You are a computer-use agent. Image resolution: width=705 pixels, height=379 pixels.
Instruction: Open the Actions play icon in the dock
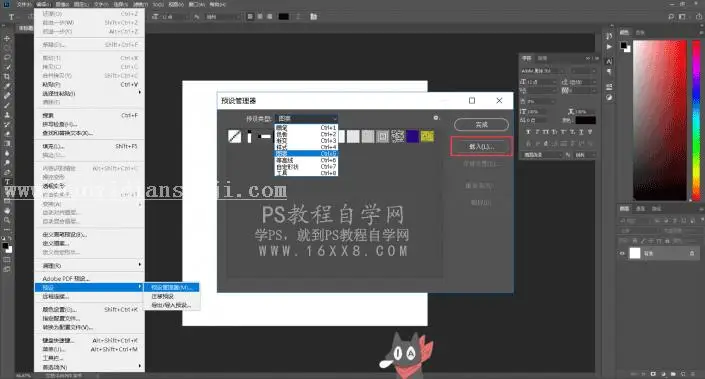coord(609,47)
